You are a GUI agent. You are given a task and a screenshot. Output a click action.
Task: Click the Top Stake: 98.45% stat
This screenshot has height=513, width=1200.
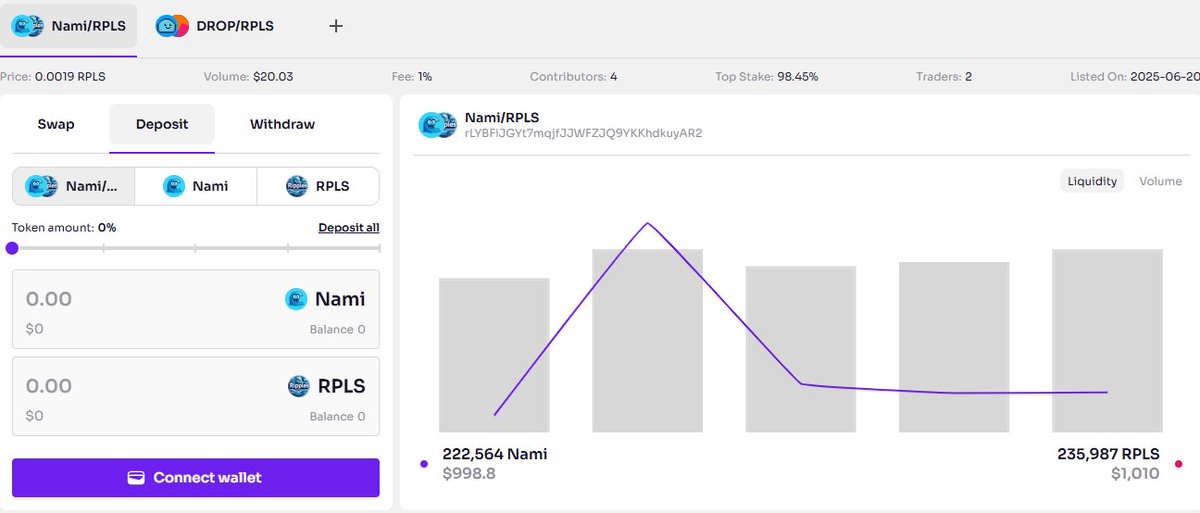766,76
